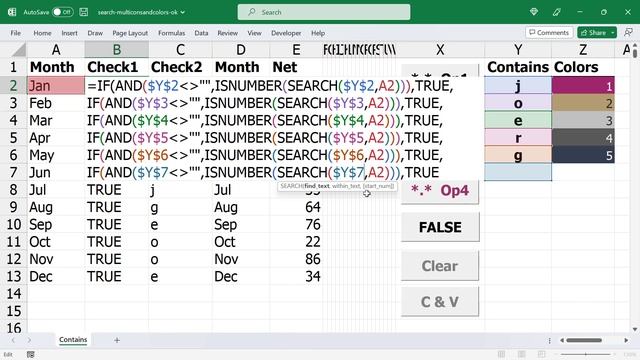Open the account presence icon beside Share
This screenshot has height=360, width=640.
629,32
